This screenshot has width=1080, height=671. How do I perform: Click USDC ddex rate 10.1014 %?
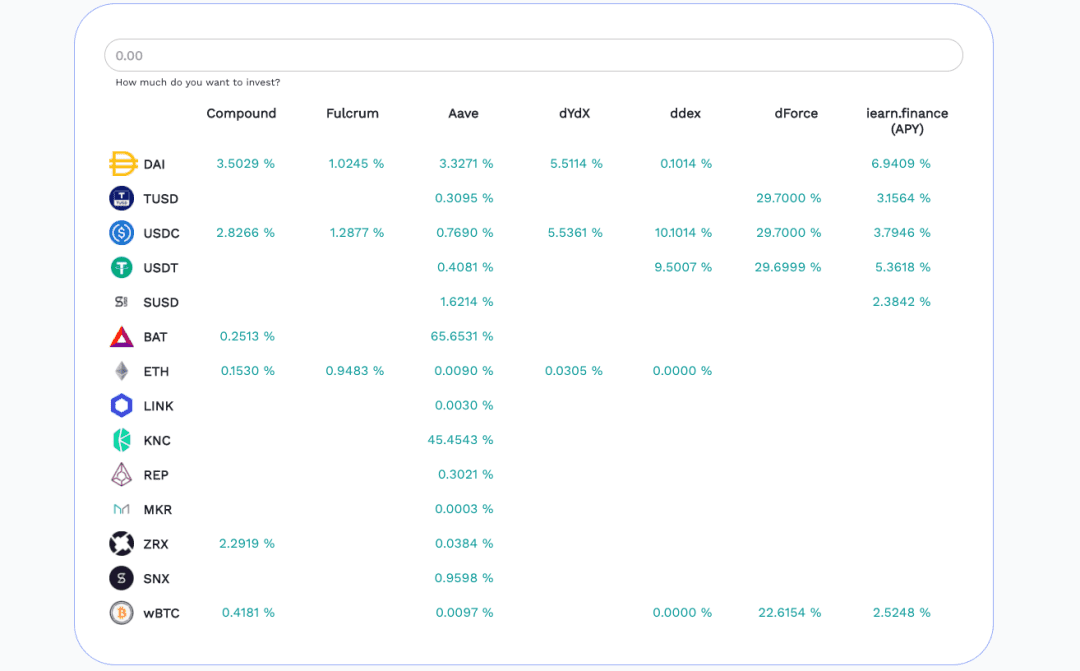(x=683, y=232)
